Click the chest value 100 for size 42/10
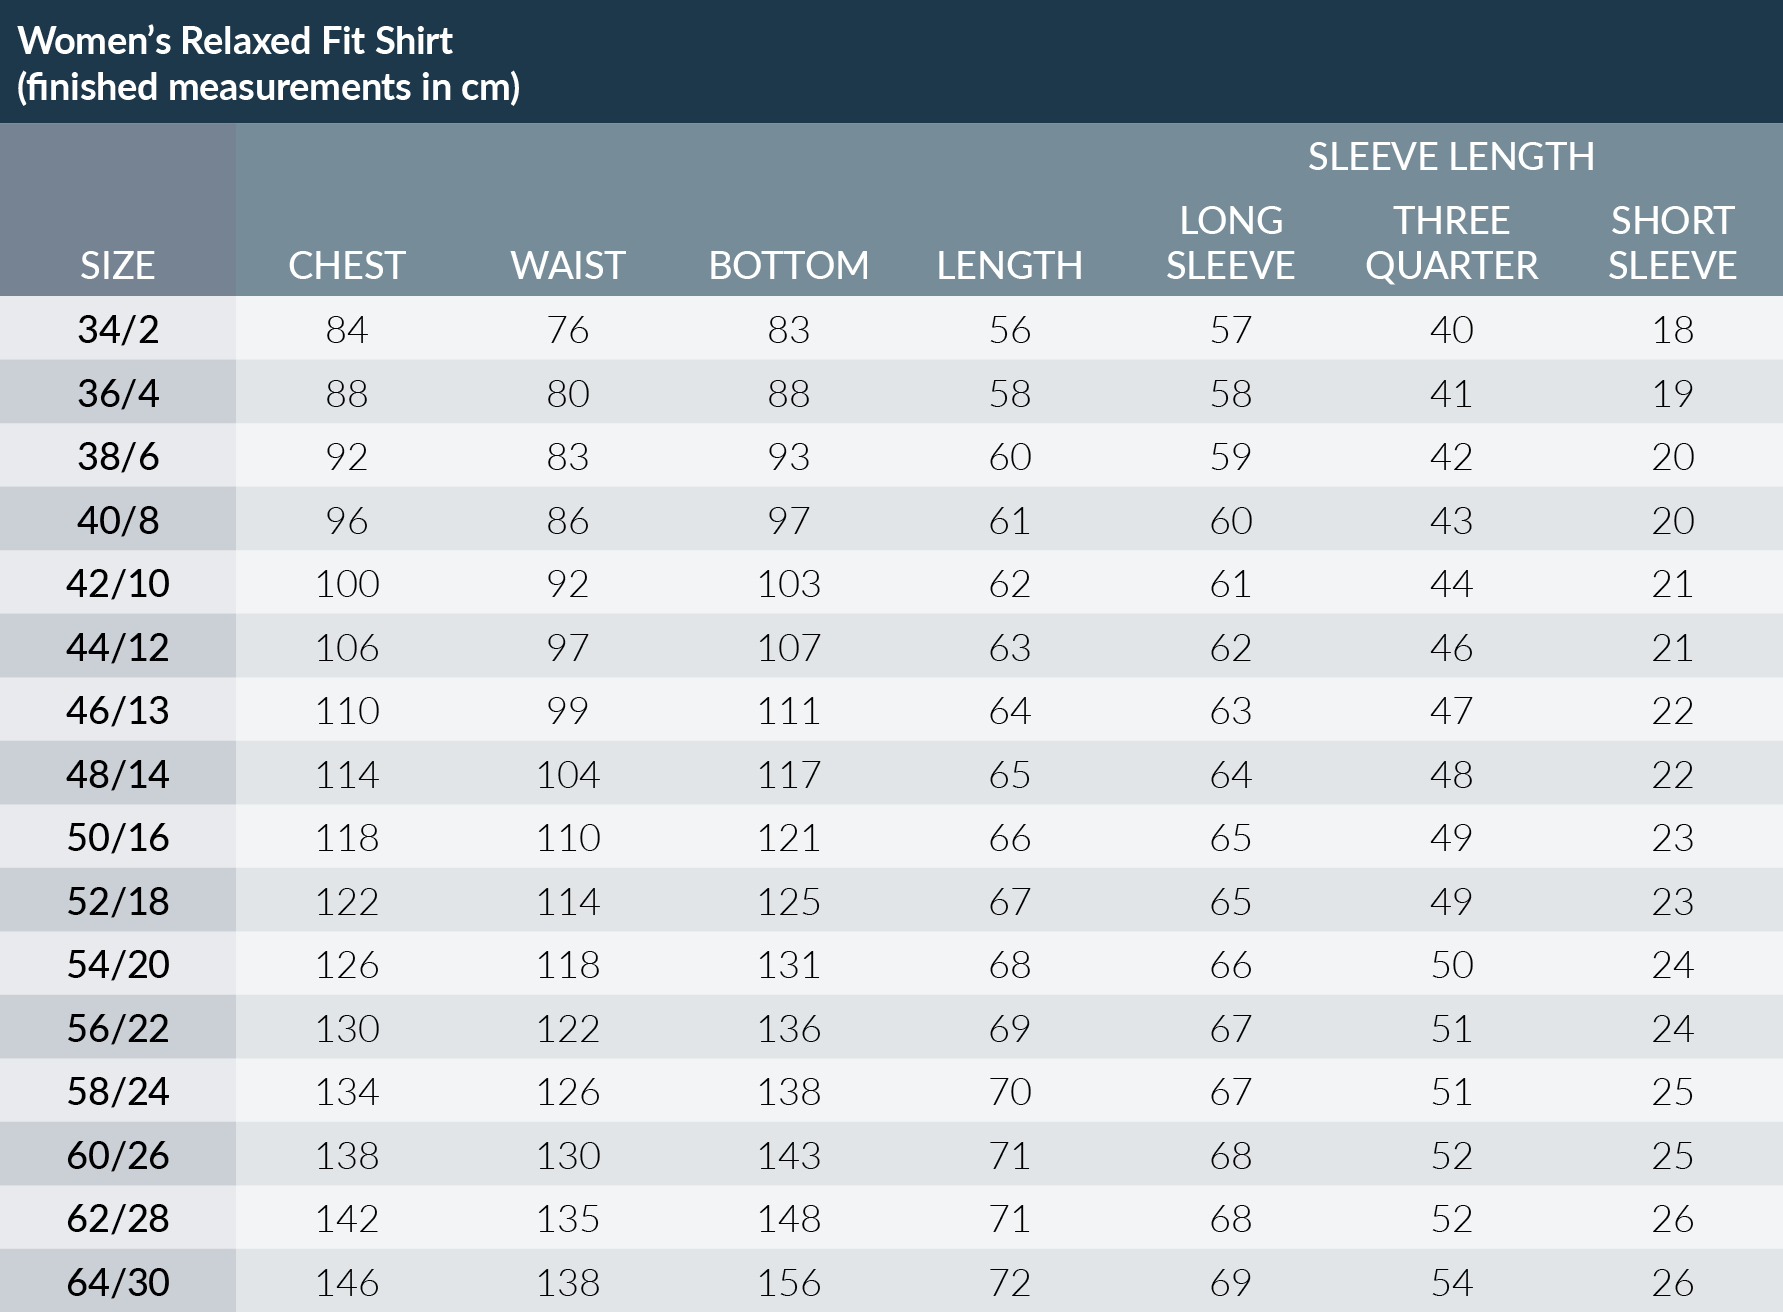This screenshot has height=1312, width=1783. (347, 583)
